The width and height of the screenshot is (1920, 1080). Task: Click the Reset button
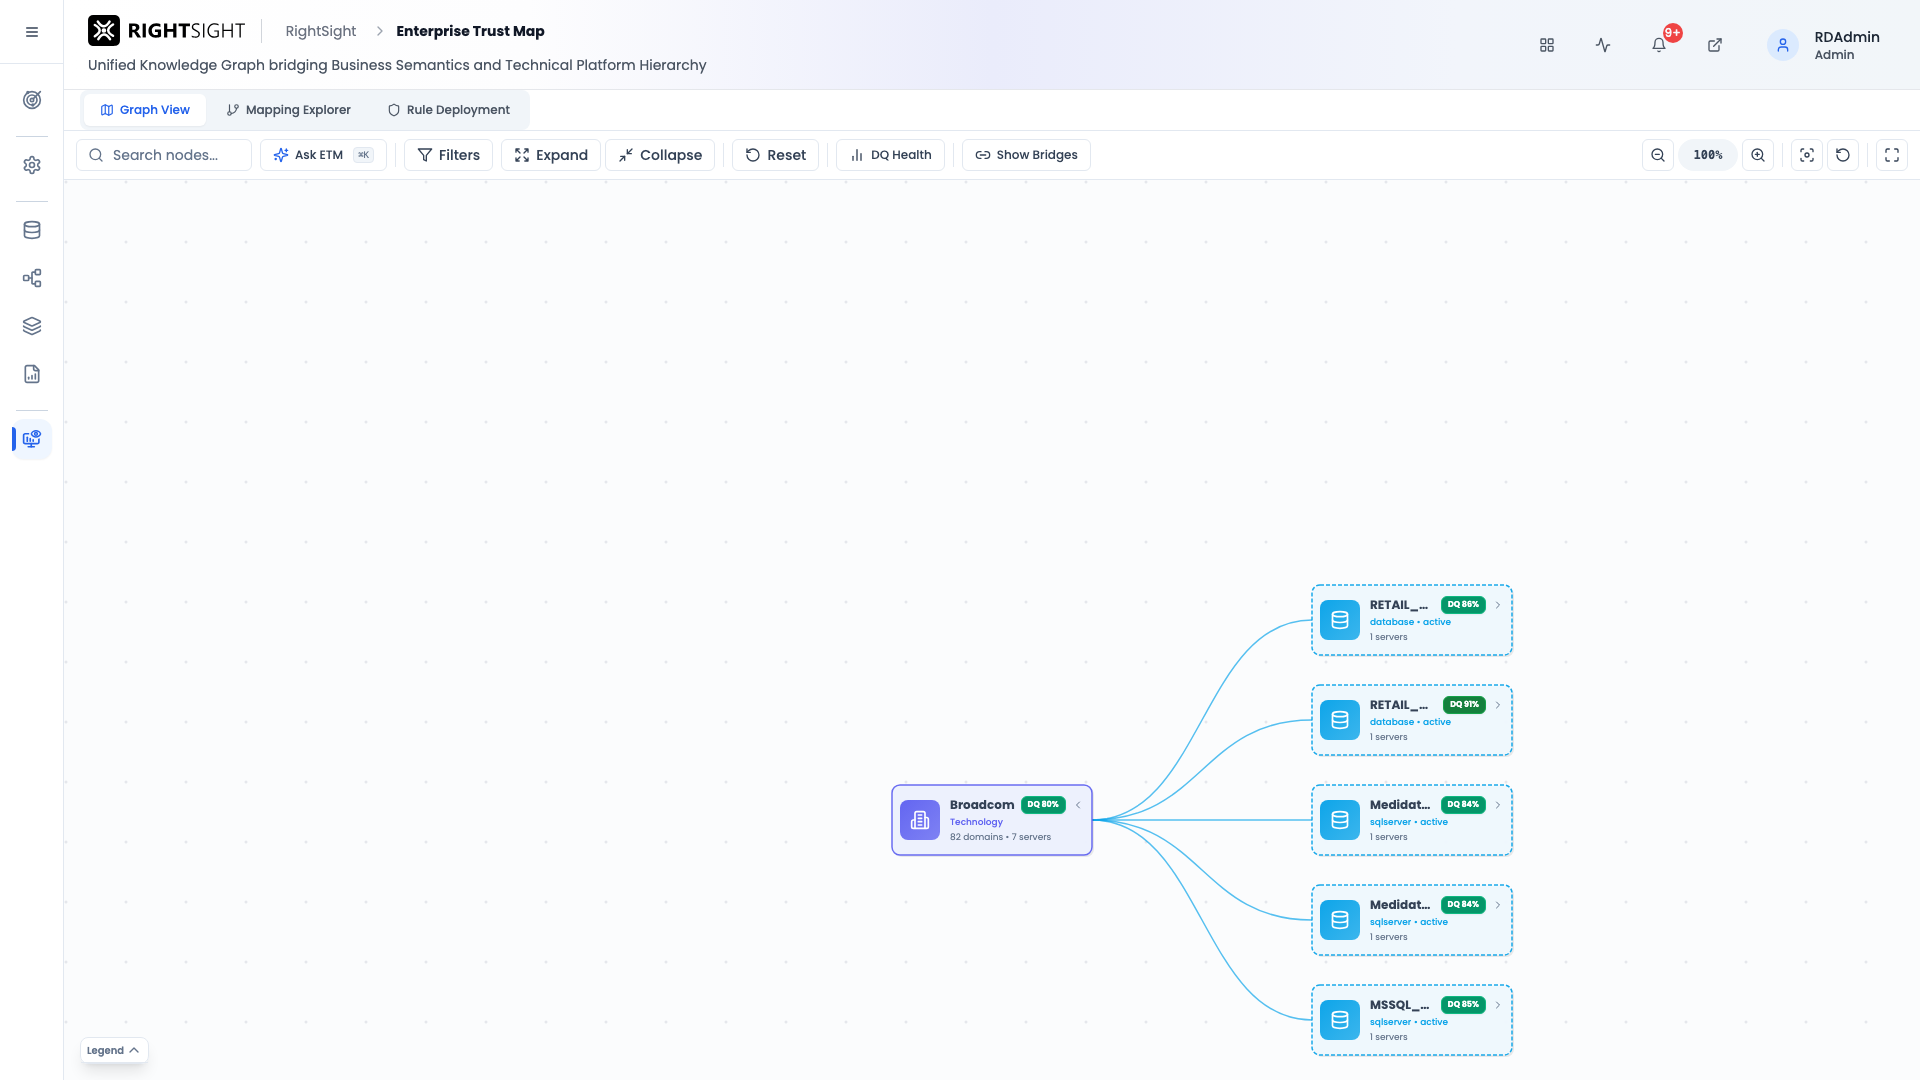[x=776, y=155]
